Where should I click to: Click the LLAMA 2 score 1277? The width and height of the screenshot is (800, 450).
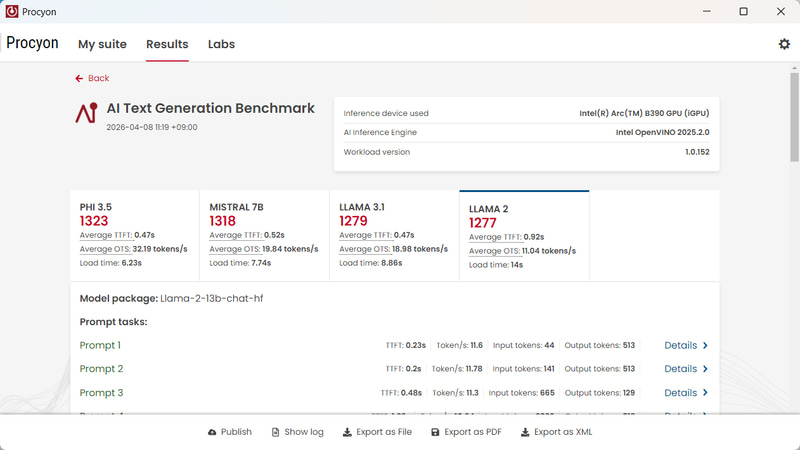(x=483, y=223)
